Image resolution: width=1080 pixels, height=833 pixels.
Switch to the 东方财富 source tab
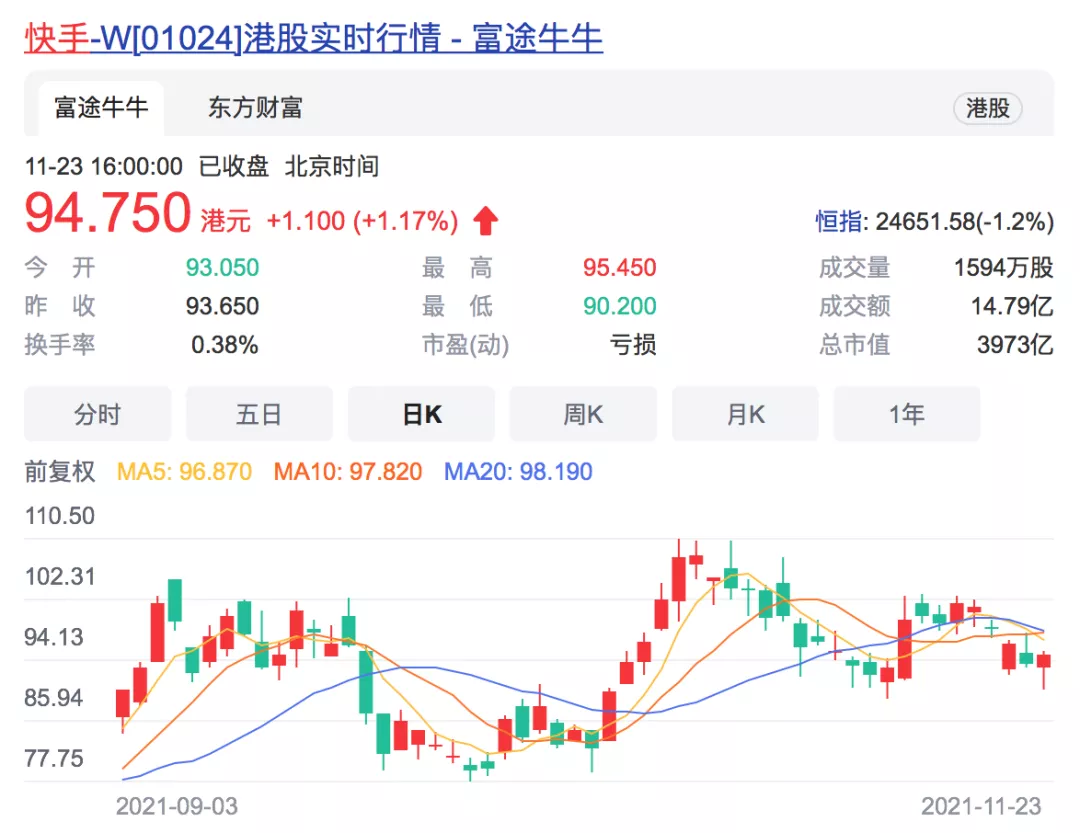click(x=255, y=108)
